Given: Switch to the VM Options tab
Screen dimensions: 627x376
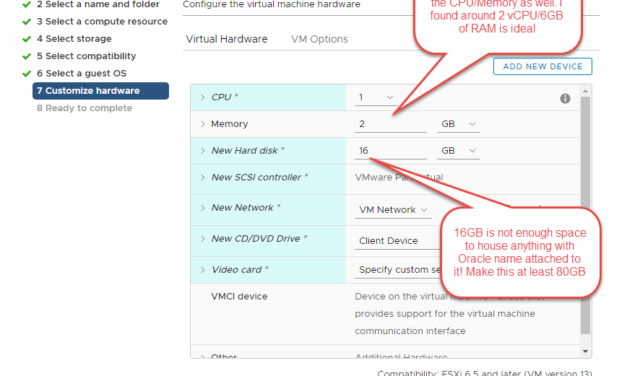Looking at the screenshot, I should click(x=319, y=39).
